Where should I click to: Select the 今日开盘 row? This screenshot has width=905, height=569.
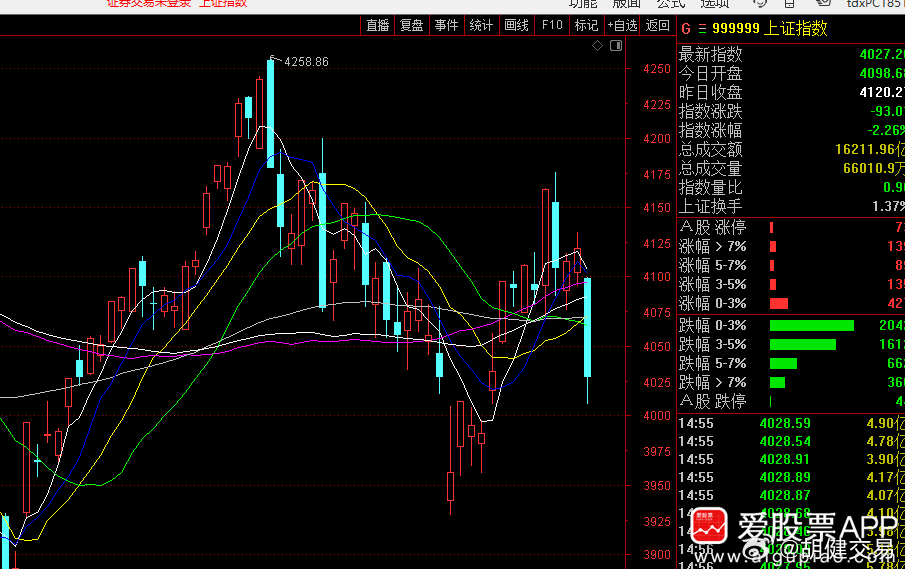click(791, 73)
